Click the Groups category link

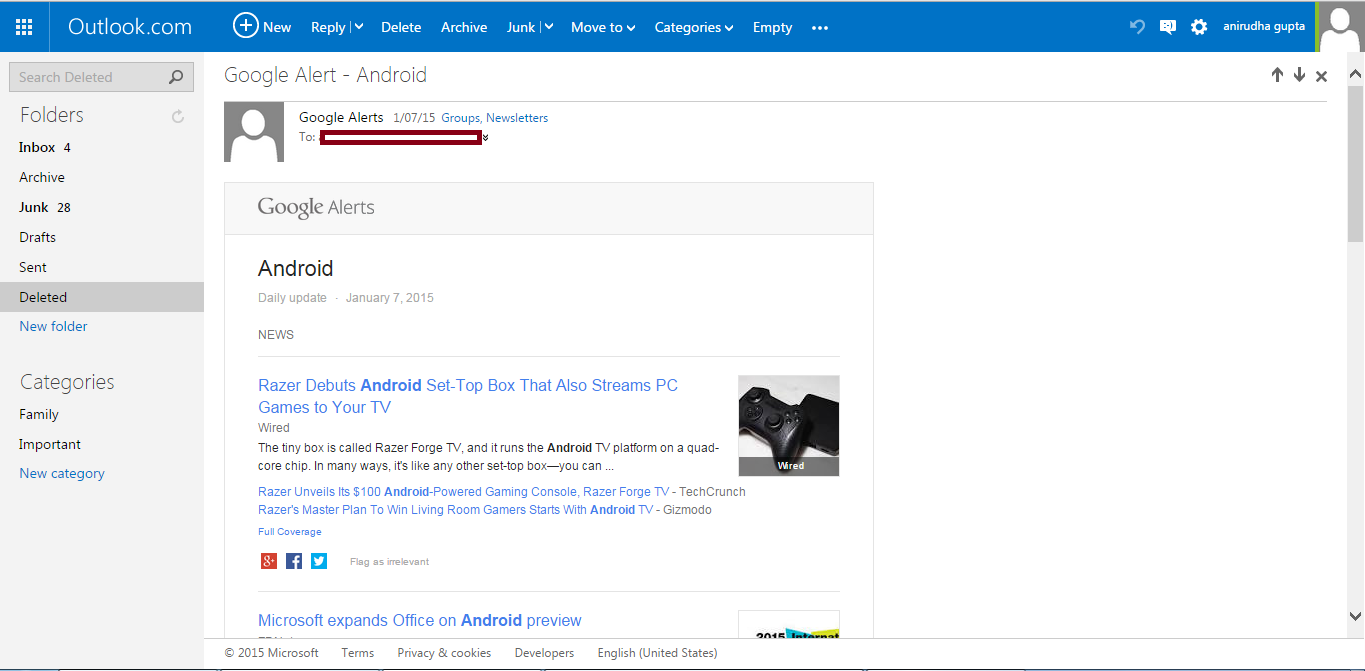tap(460, 118)
